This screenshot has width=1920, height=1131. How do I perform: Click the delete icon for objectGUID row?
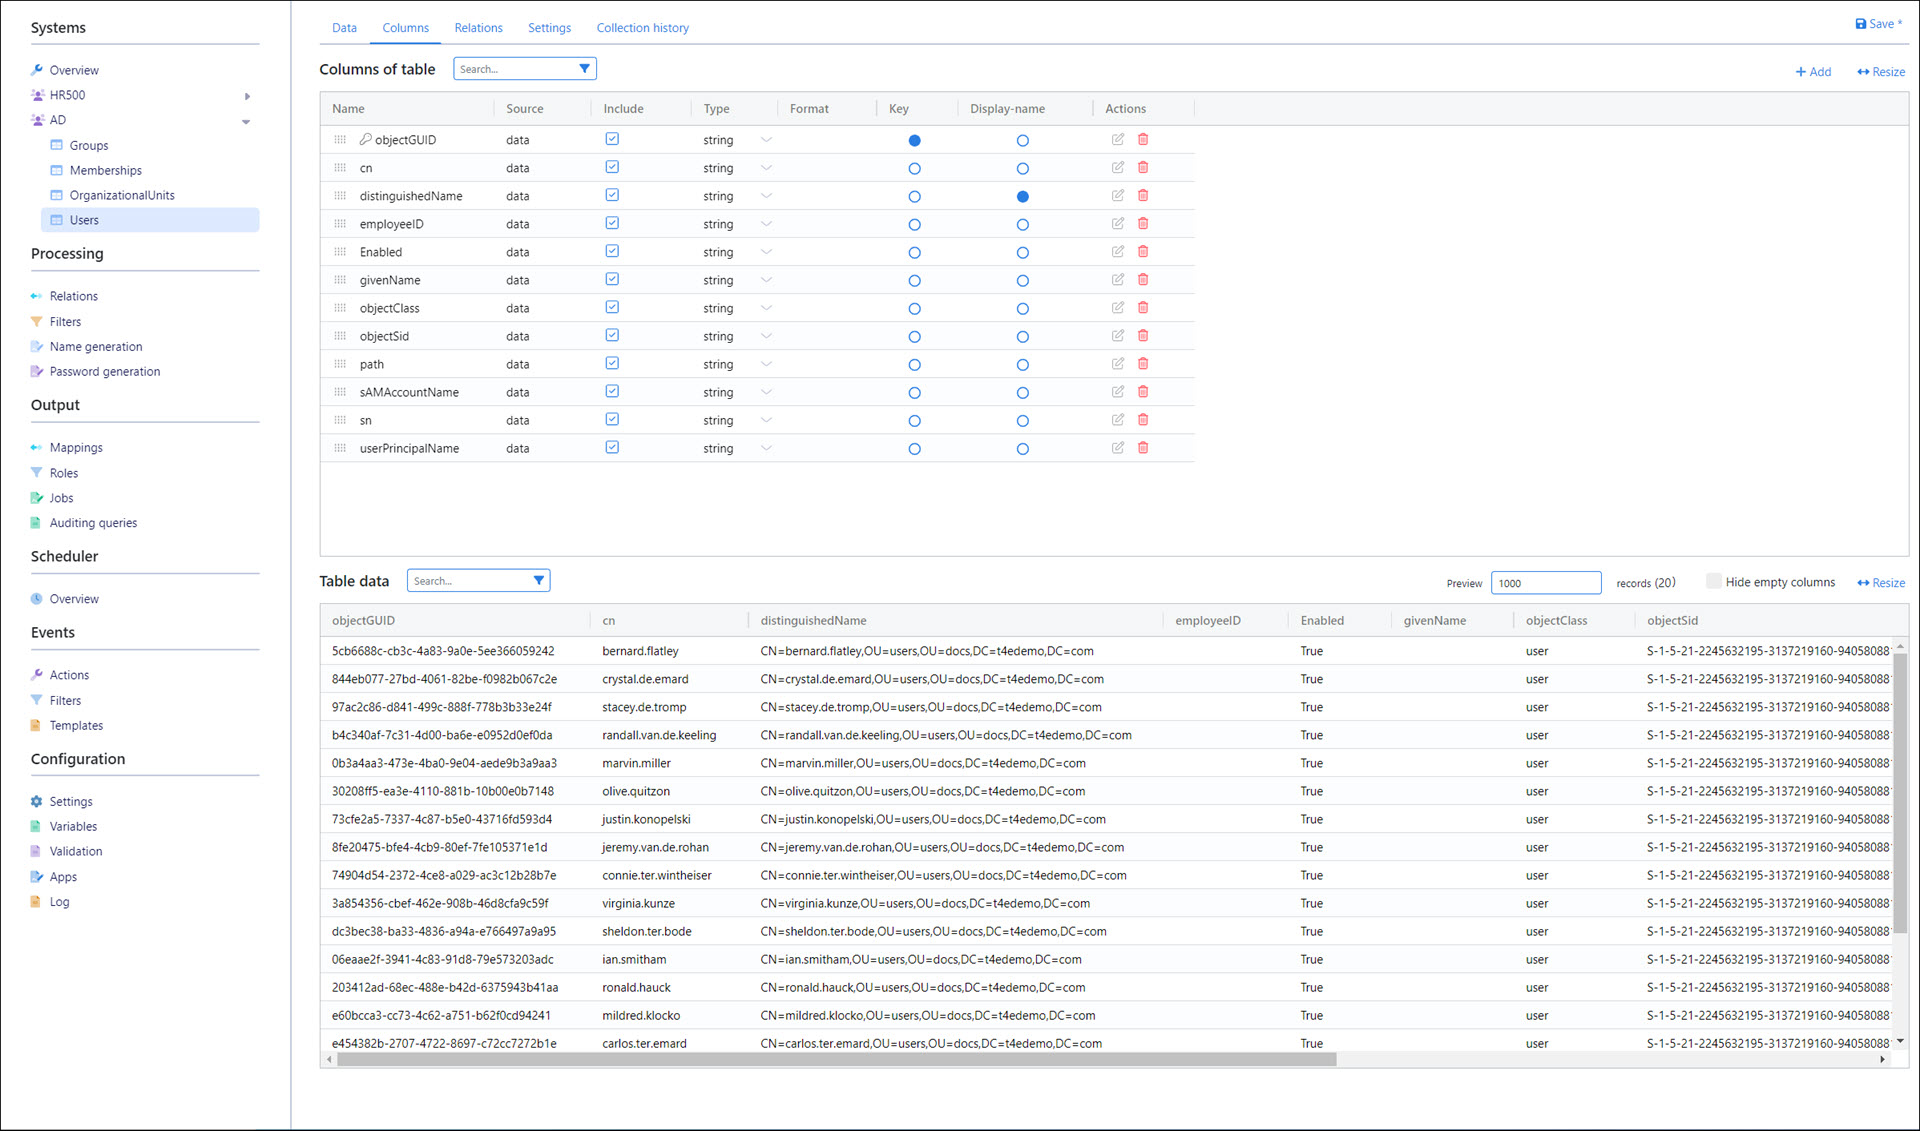[1143, 140]
